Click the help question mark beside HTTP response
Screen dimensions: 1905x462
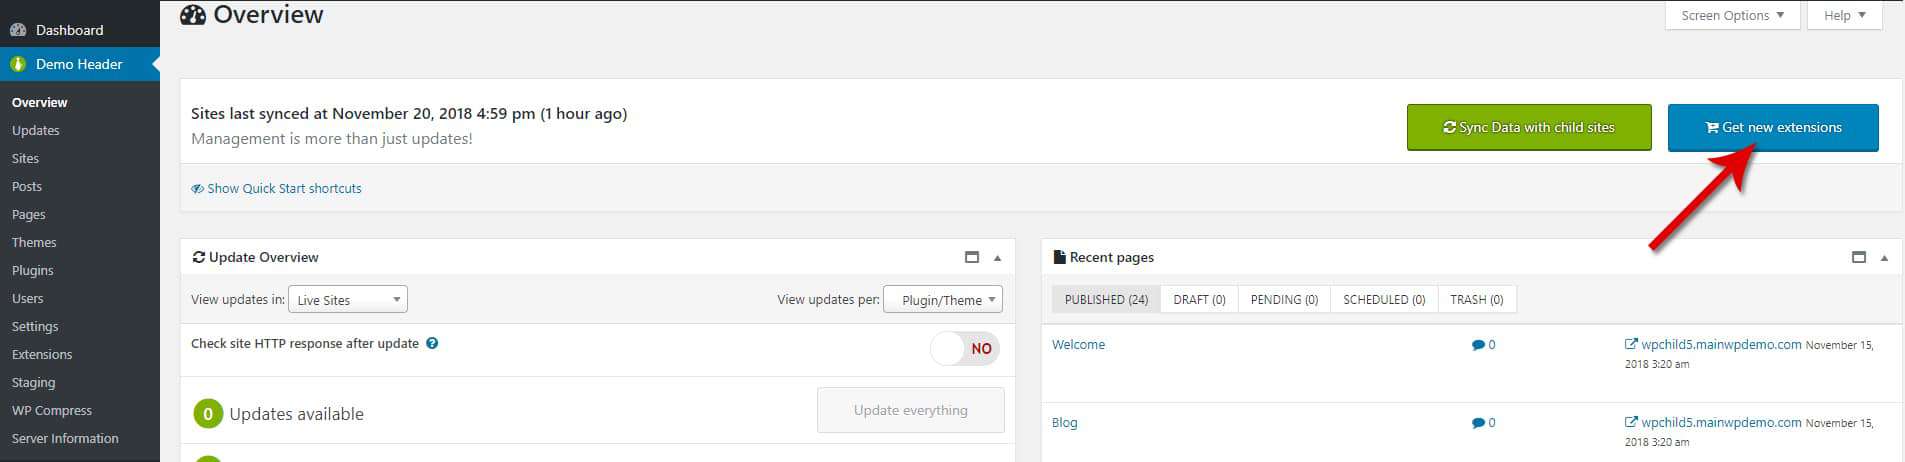(432, 343)
